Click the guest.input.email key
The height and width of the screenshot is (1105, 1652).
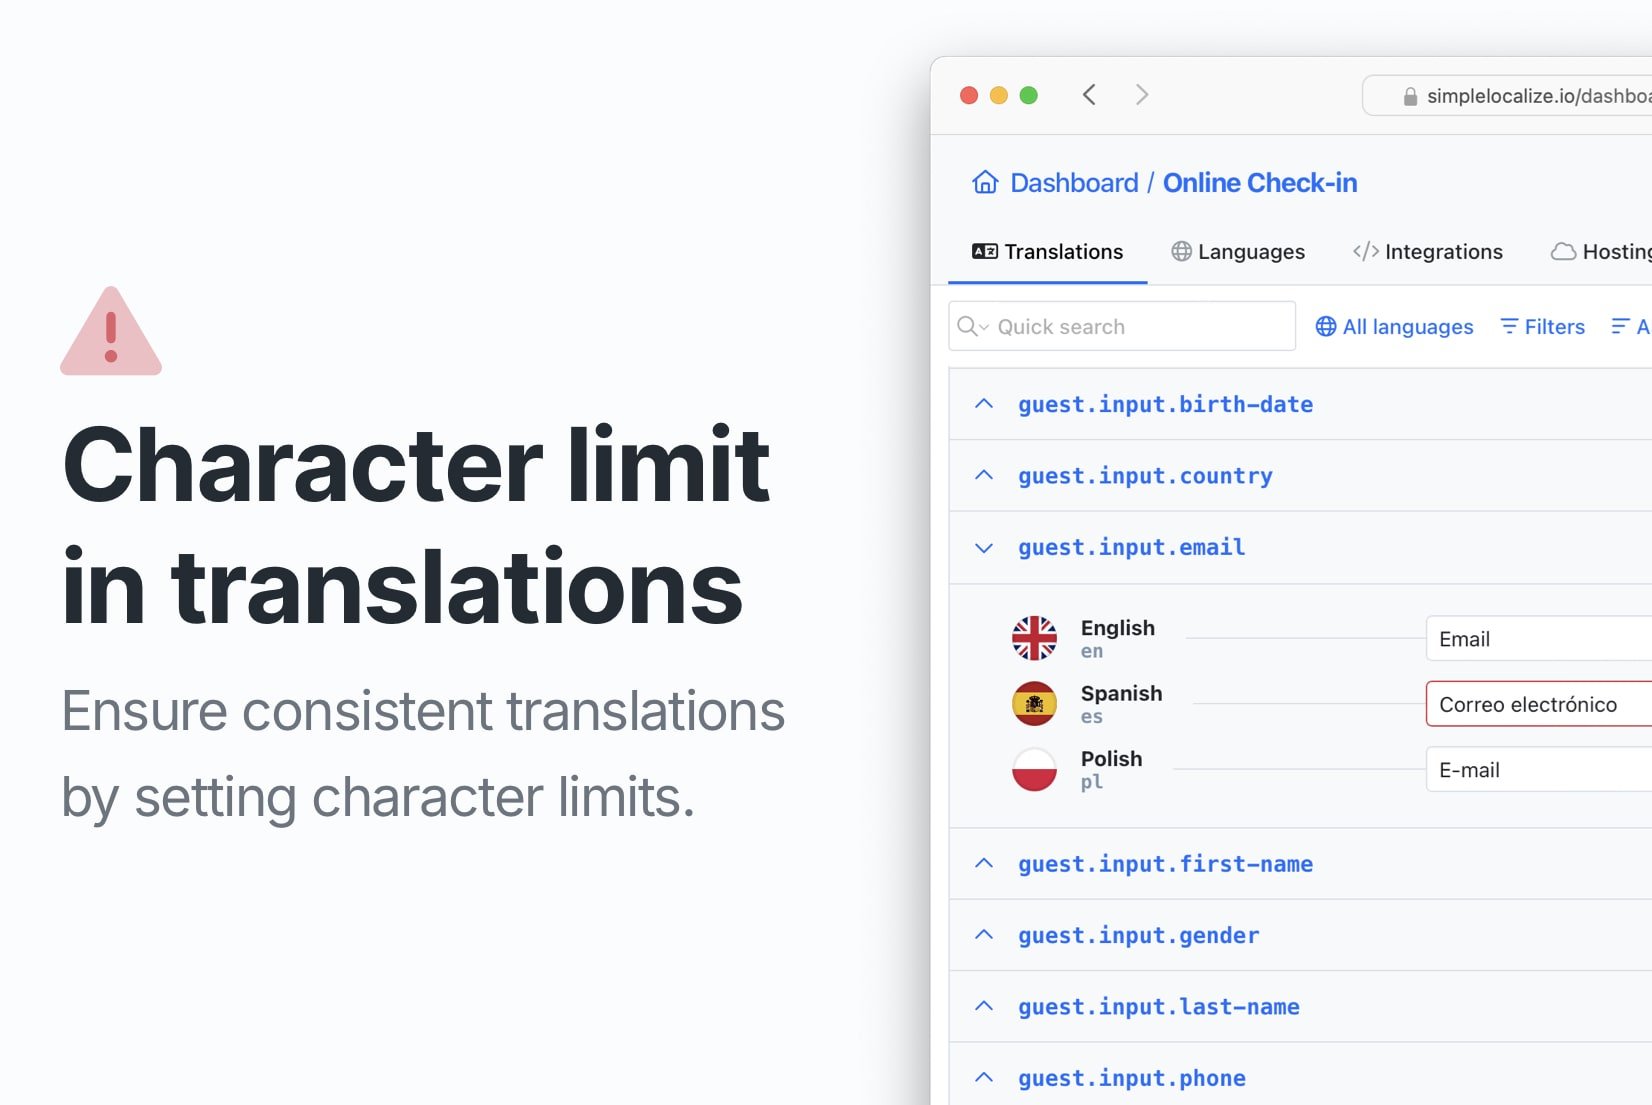click(1132, 547)
